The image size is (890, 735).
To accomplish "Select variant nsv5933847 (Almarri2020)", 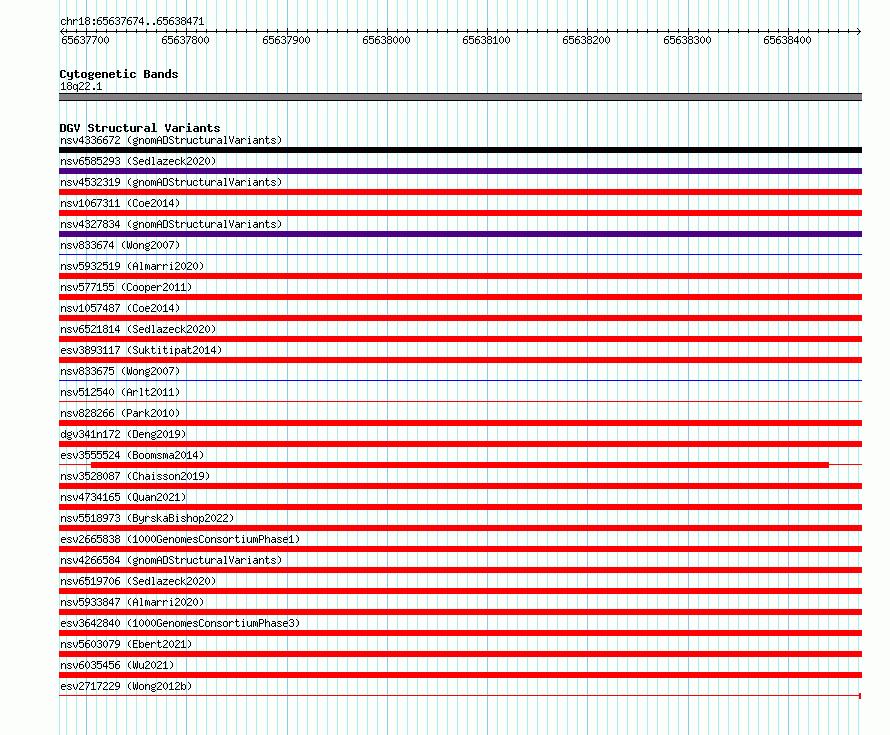I will pyautogui.click(x=132, y=602).
